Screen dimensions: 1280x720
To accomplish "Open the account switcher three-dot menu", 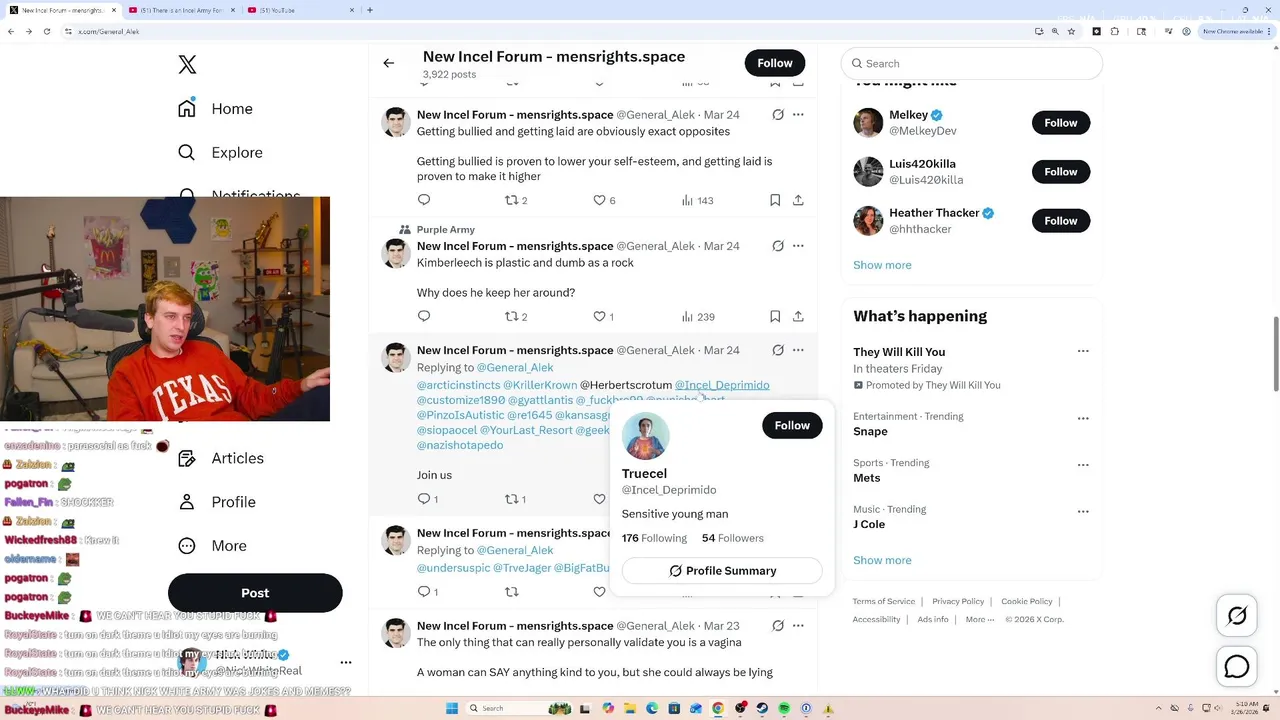I will tap(346, 662).
